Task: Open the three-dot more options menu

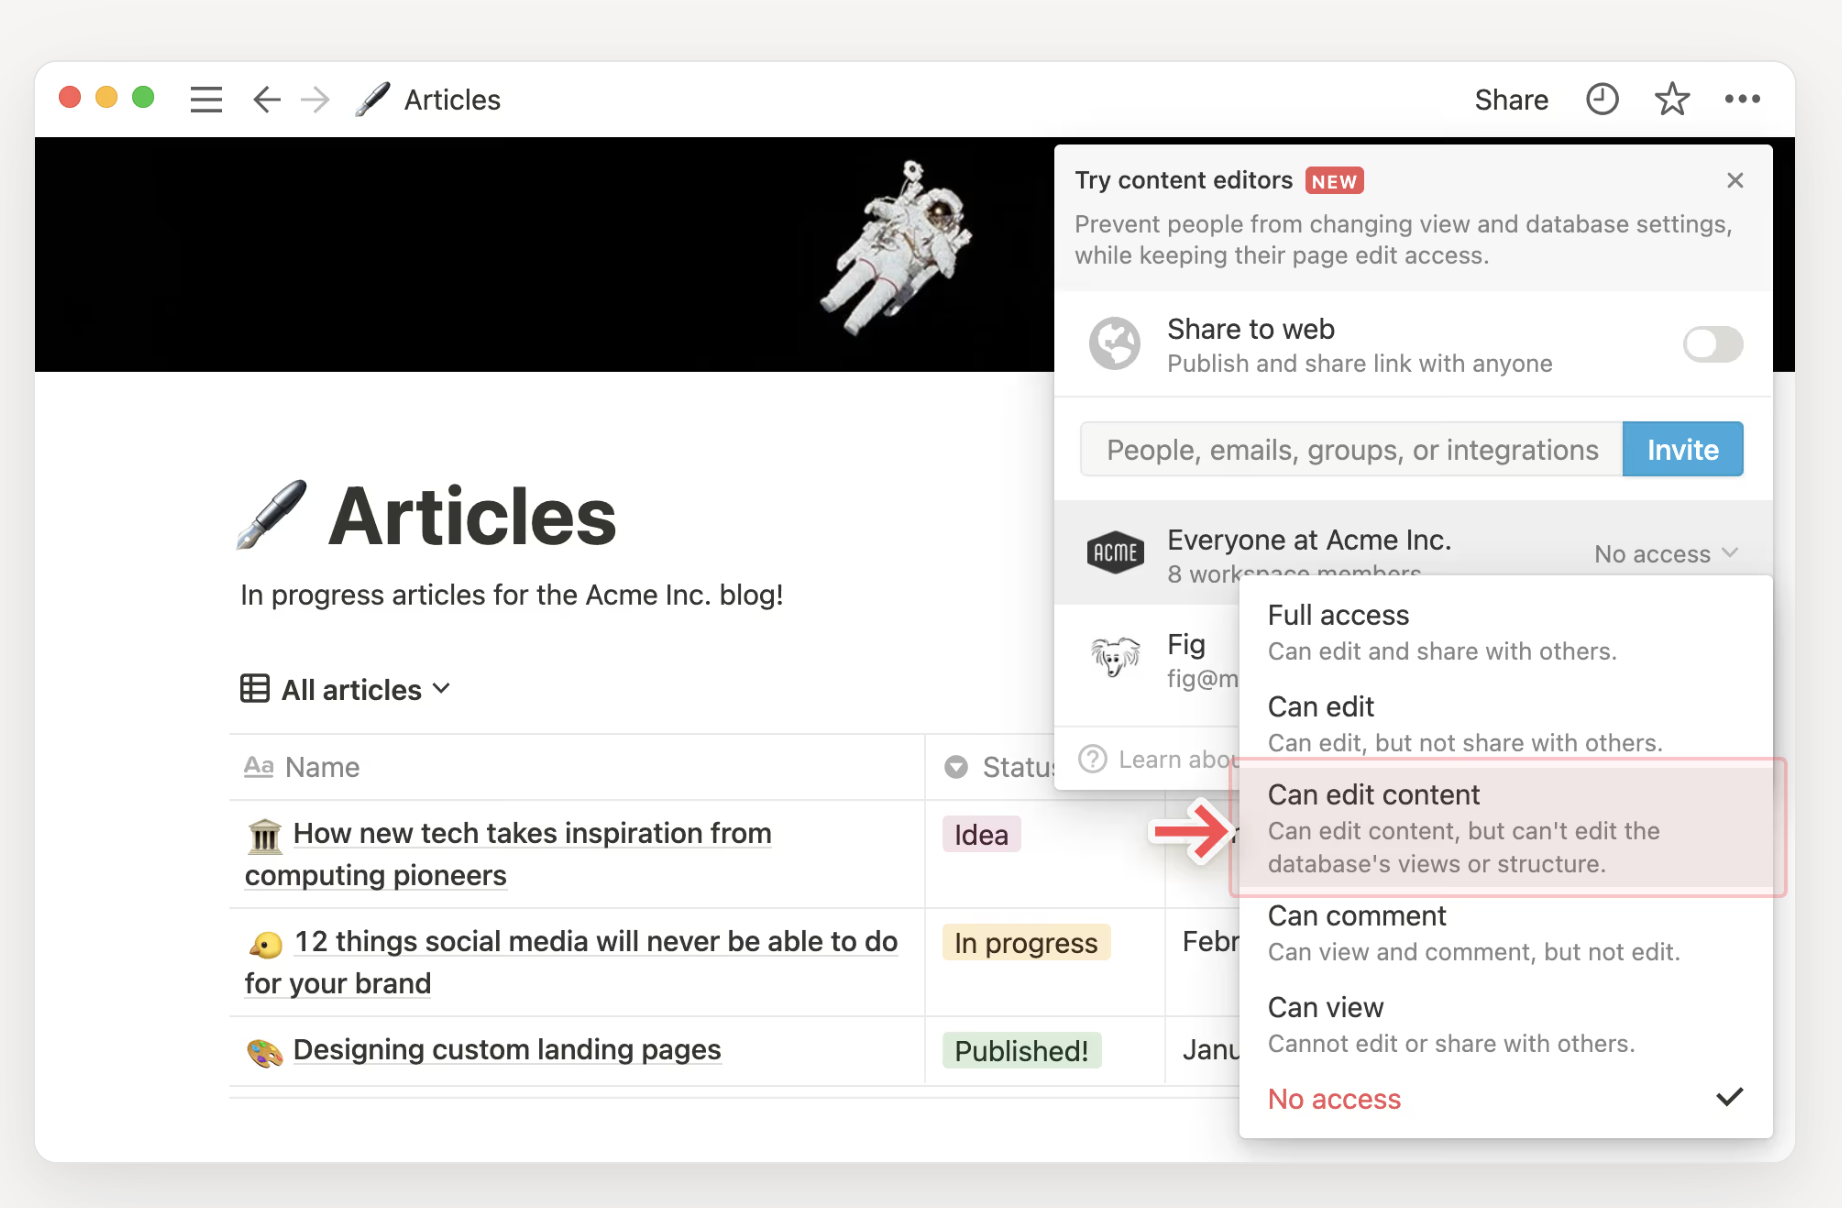Action: pos(1742,99)
